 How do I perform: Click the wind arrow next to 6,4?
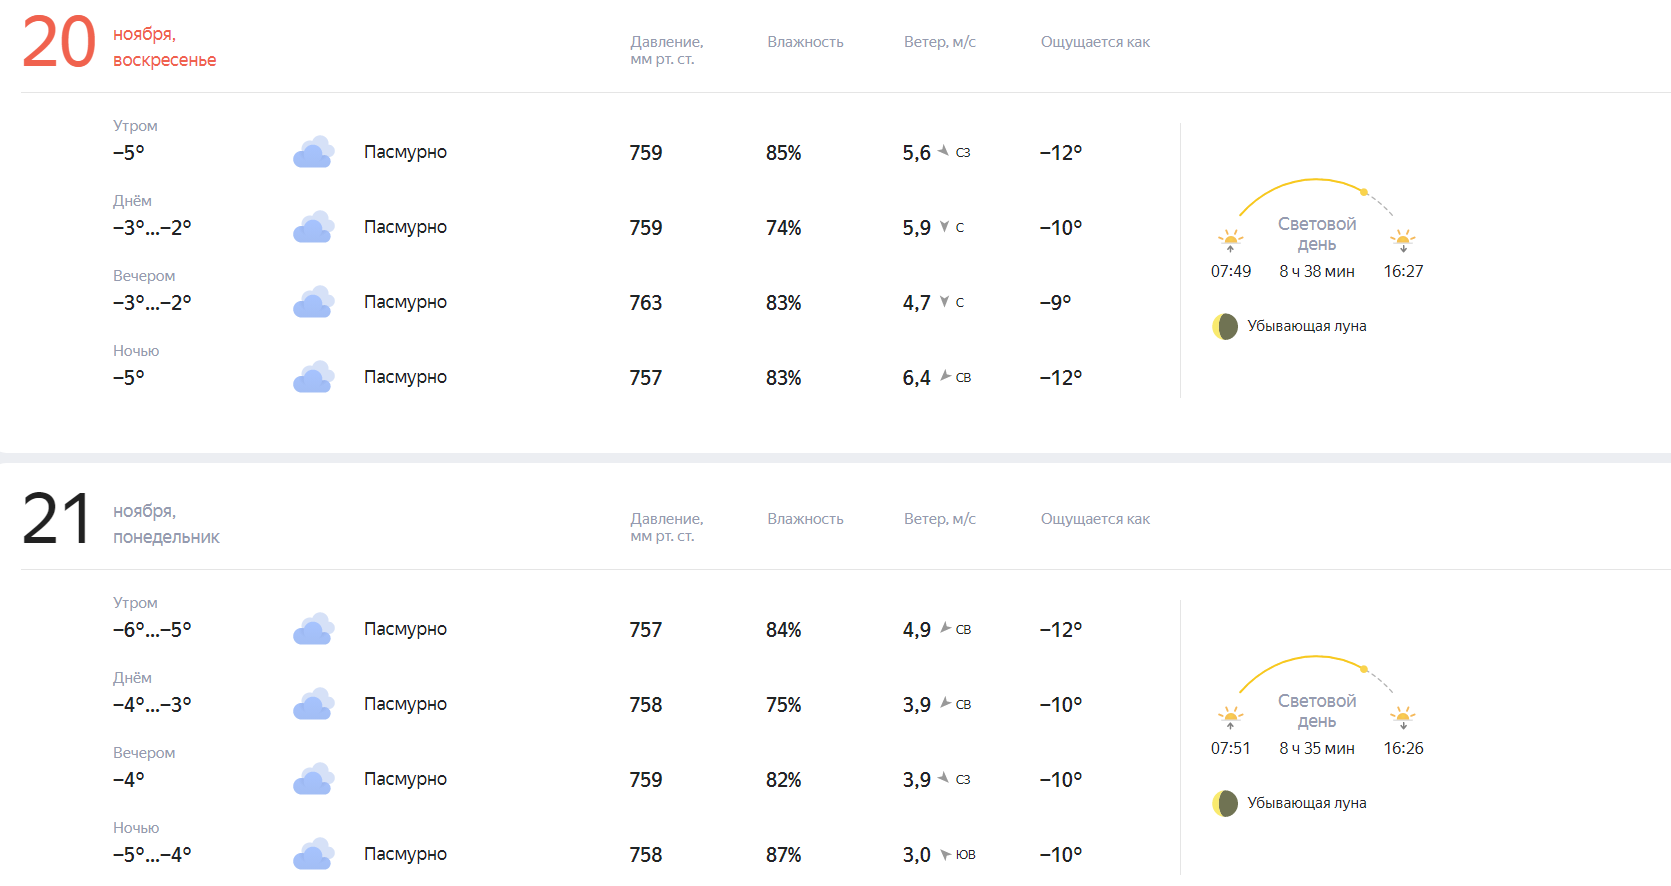[944, 376]
